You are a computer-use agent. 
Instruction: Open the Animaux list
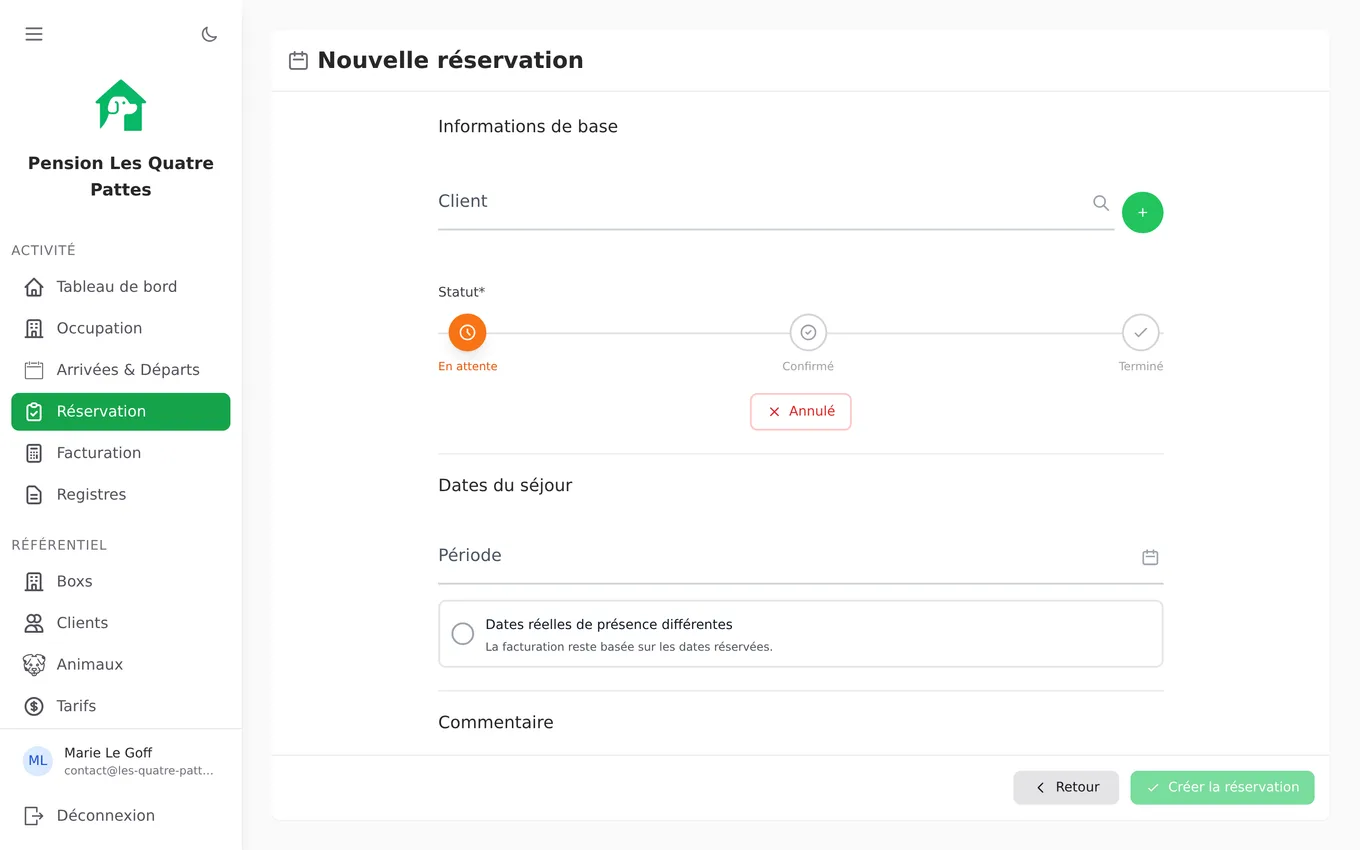click(x=121, y=665)
